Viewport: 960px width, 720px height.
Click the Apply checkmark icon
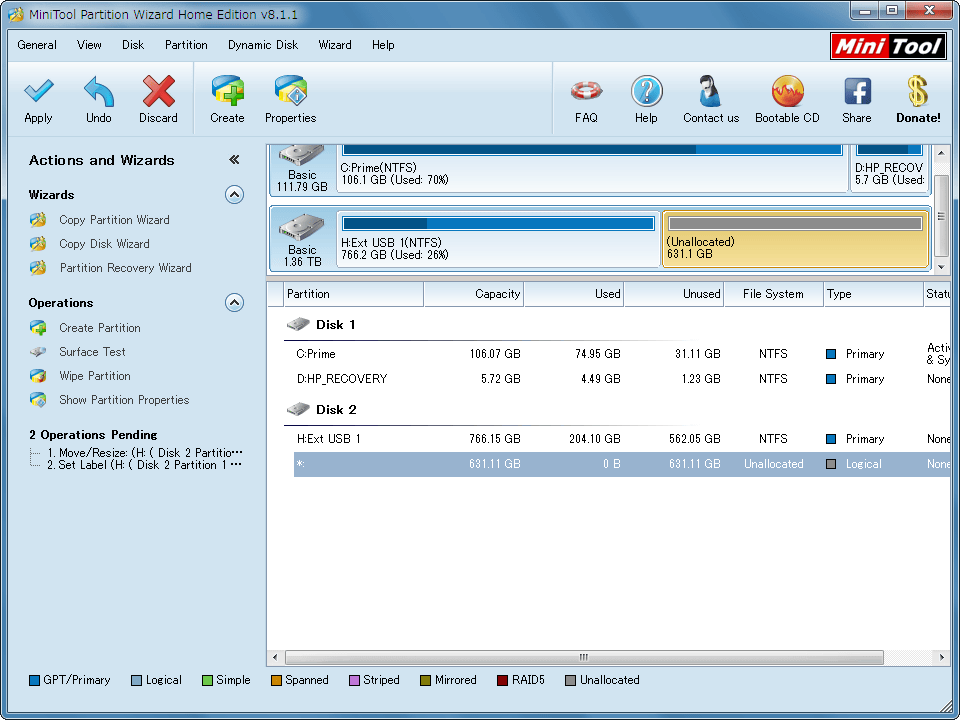(x=39, y=91)
